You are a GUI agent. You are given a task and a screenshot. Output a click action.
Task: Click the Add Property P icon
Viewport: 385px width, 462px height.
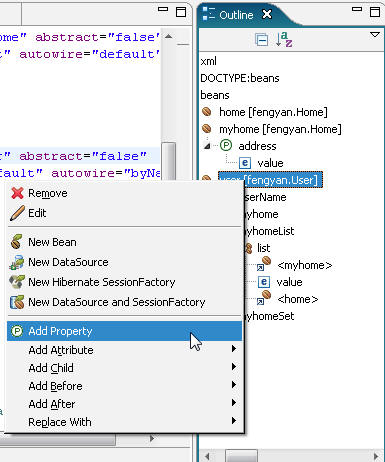pos(17,331)
